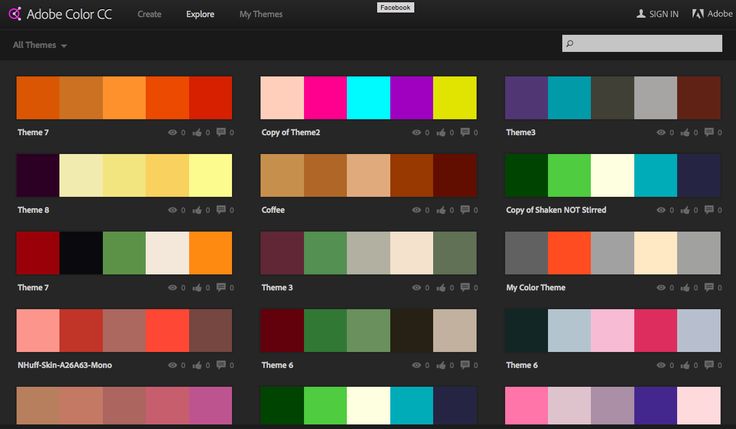Click the Facebook tooltip label at top
This screenshot has height=429, width=736.
[395, 7]
